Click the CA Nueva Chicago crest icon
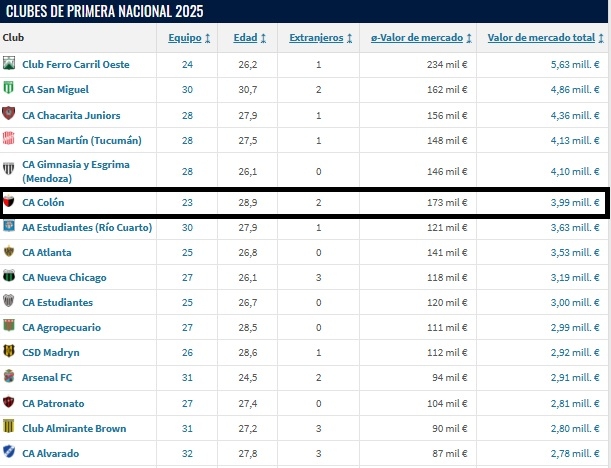The image size is (611, 468). pyautogui.click(x=9, y=277)
